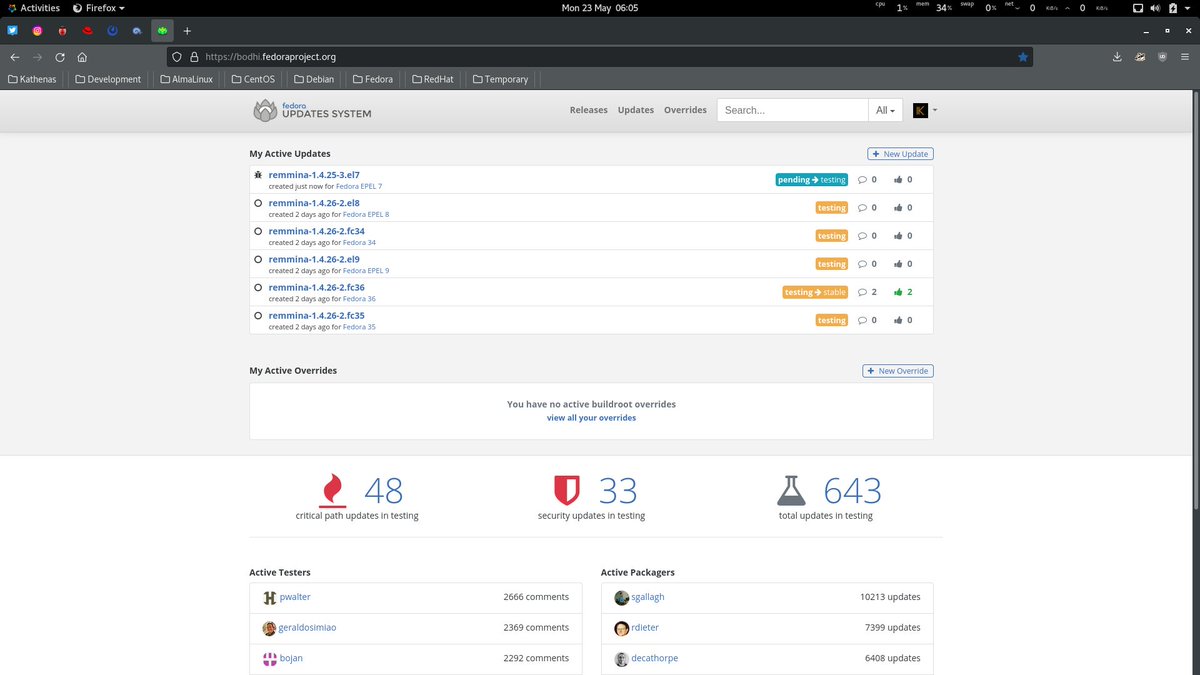Open the Updates menu item
This screenshot has width=1200, height=675.
coord(635,110)
